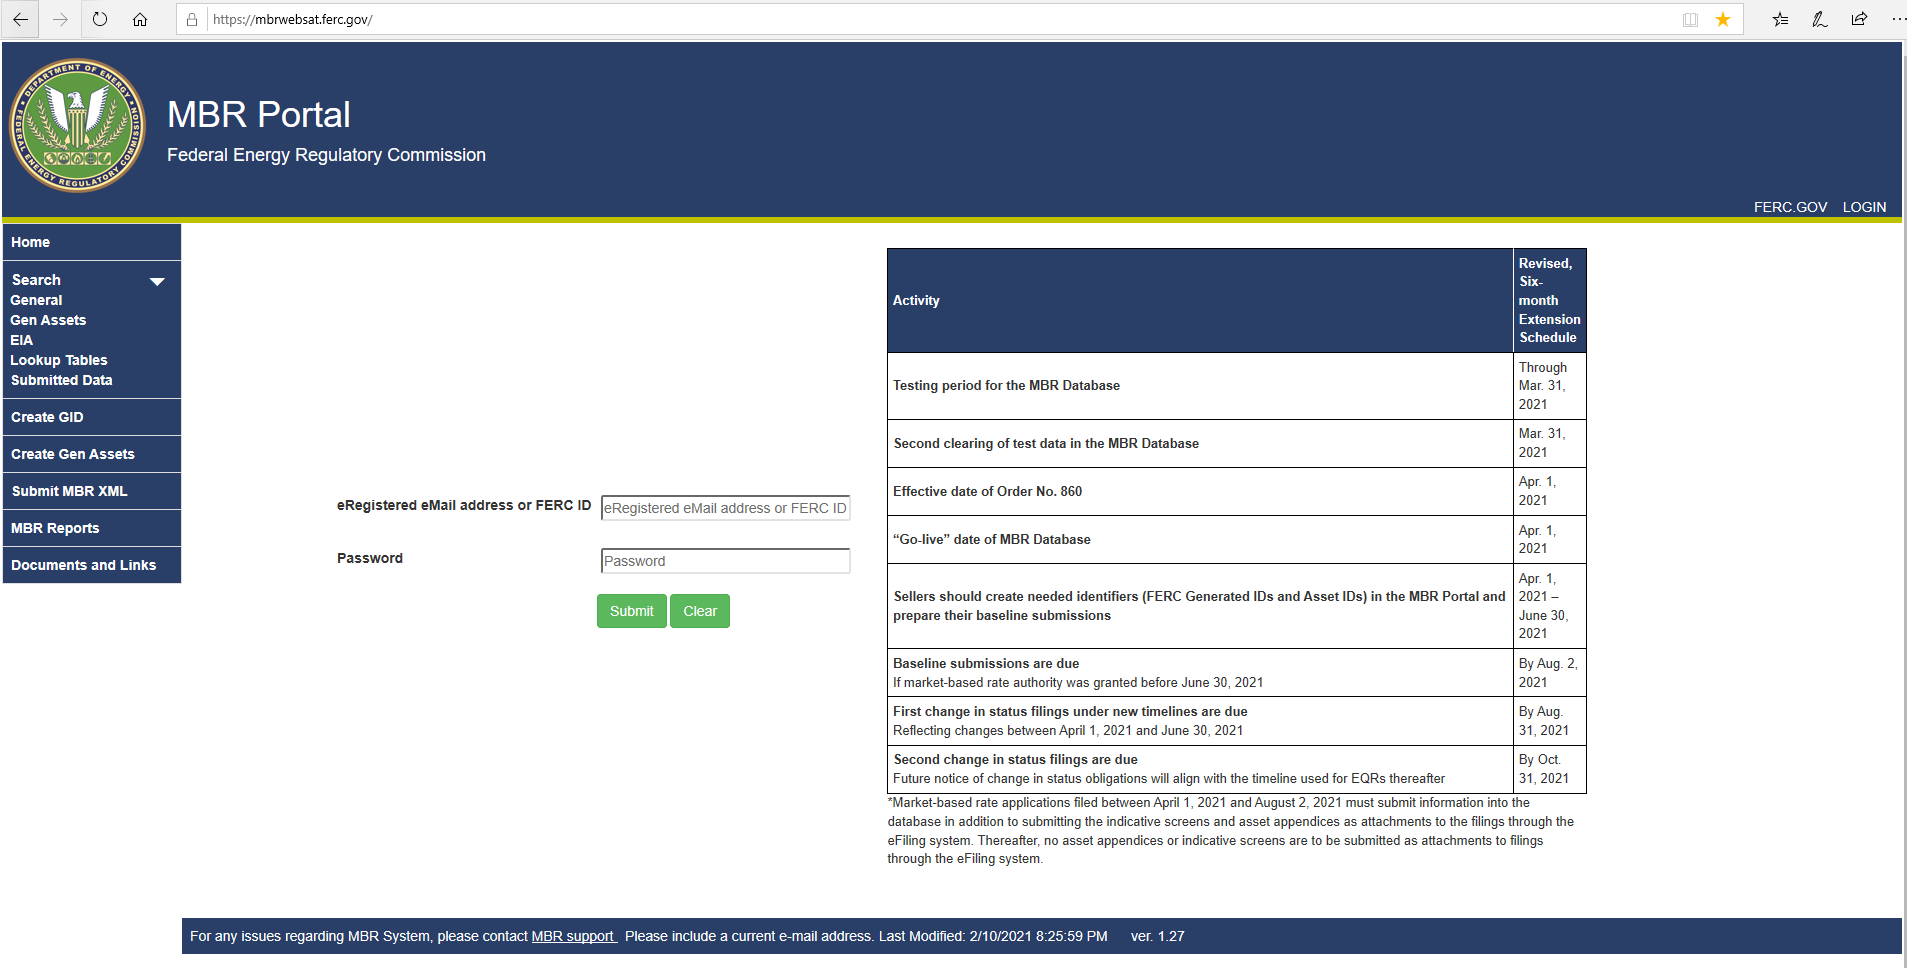Viewport: 1907px width, 968px height.
Task: Click the Password field label
Action: pyautogui.click(x=370, y=558)
